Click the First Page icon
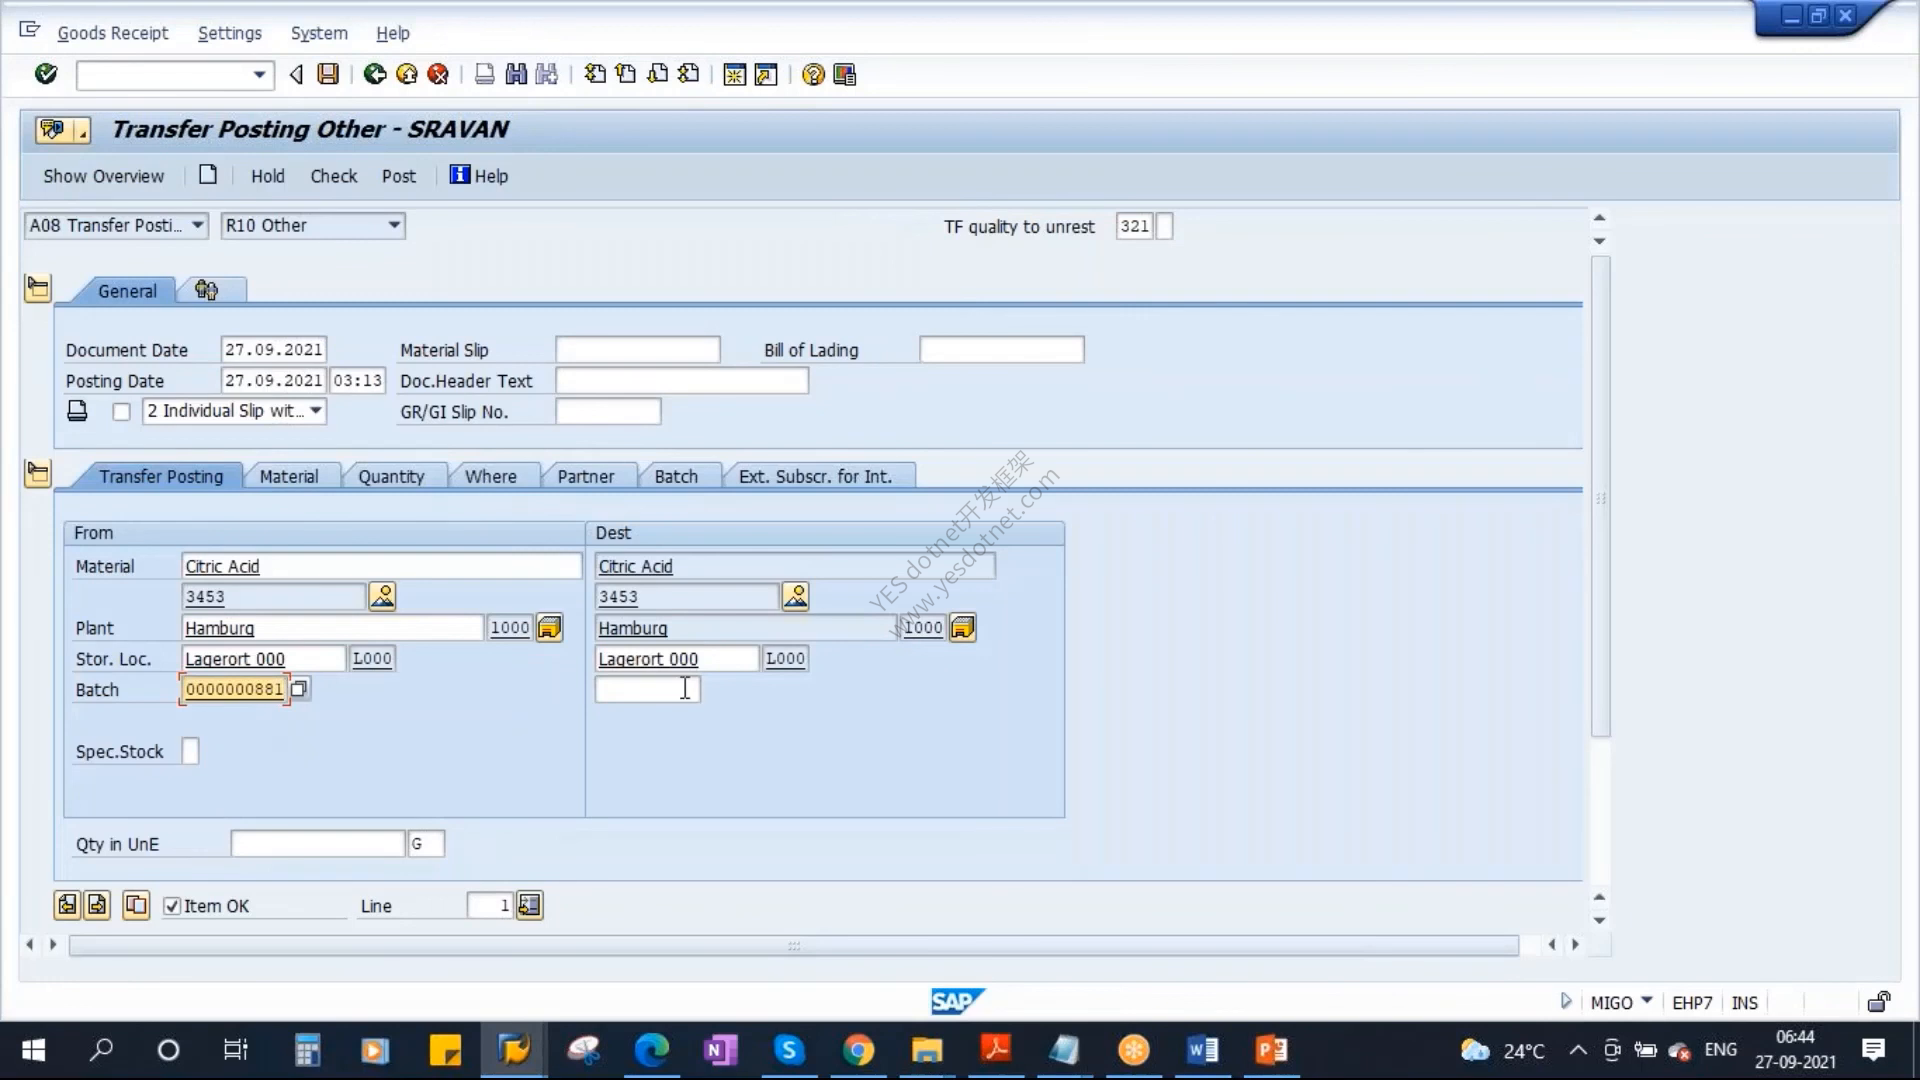The width and height of the screenshot is (1920, 1080). pos(595,74)
